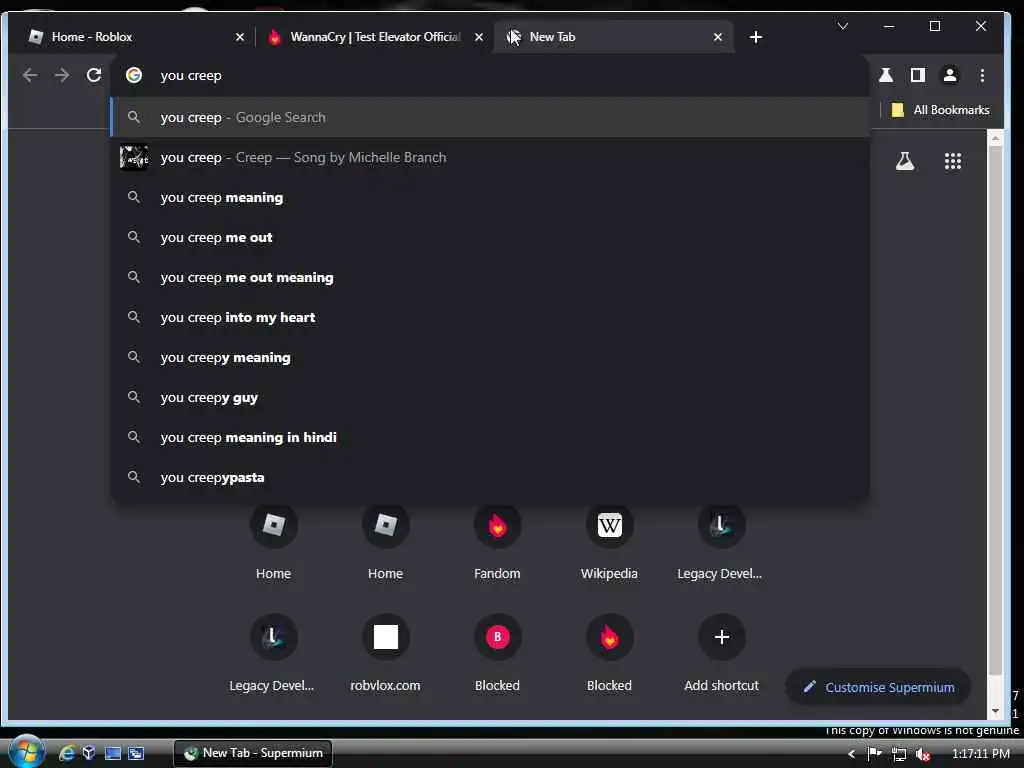Click the network tray icon
Viewport: 1024px width, 768px height.
coord(899,754)
